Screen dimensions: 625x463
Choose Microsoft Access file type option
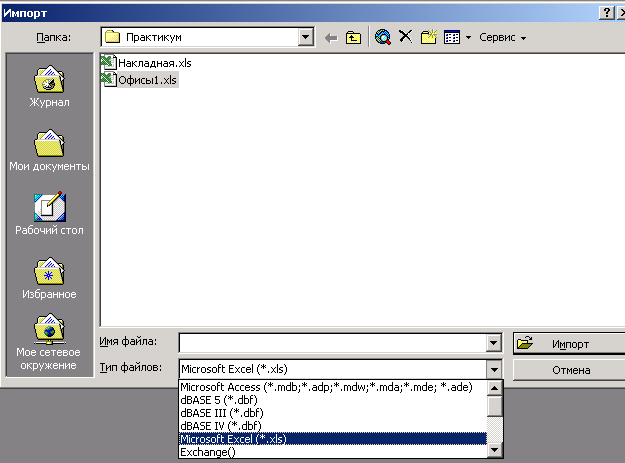(333, 387)
